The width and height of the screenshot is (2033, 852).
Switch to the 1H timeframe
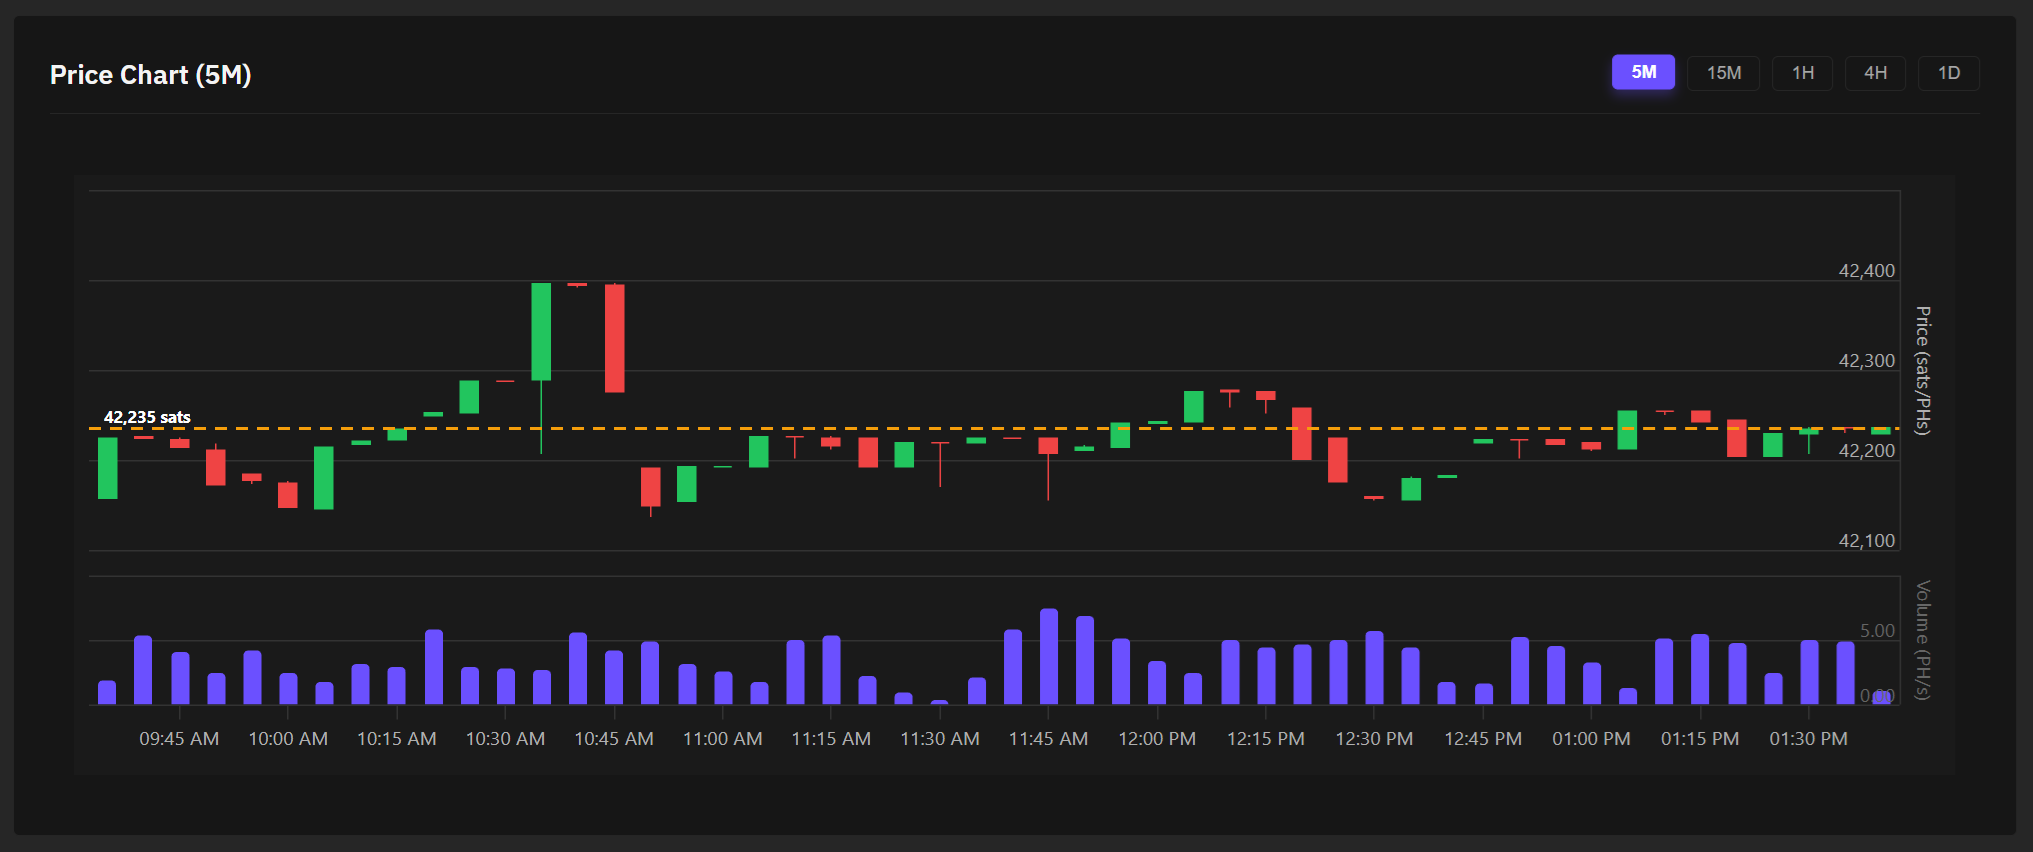pos(1802,73)
